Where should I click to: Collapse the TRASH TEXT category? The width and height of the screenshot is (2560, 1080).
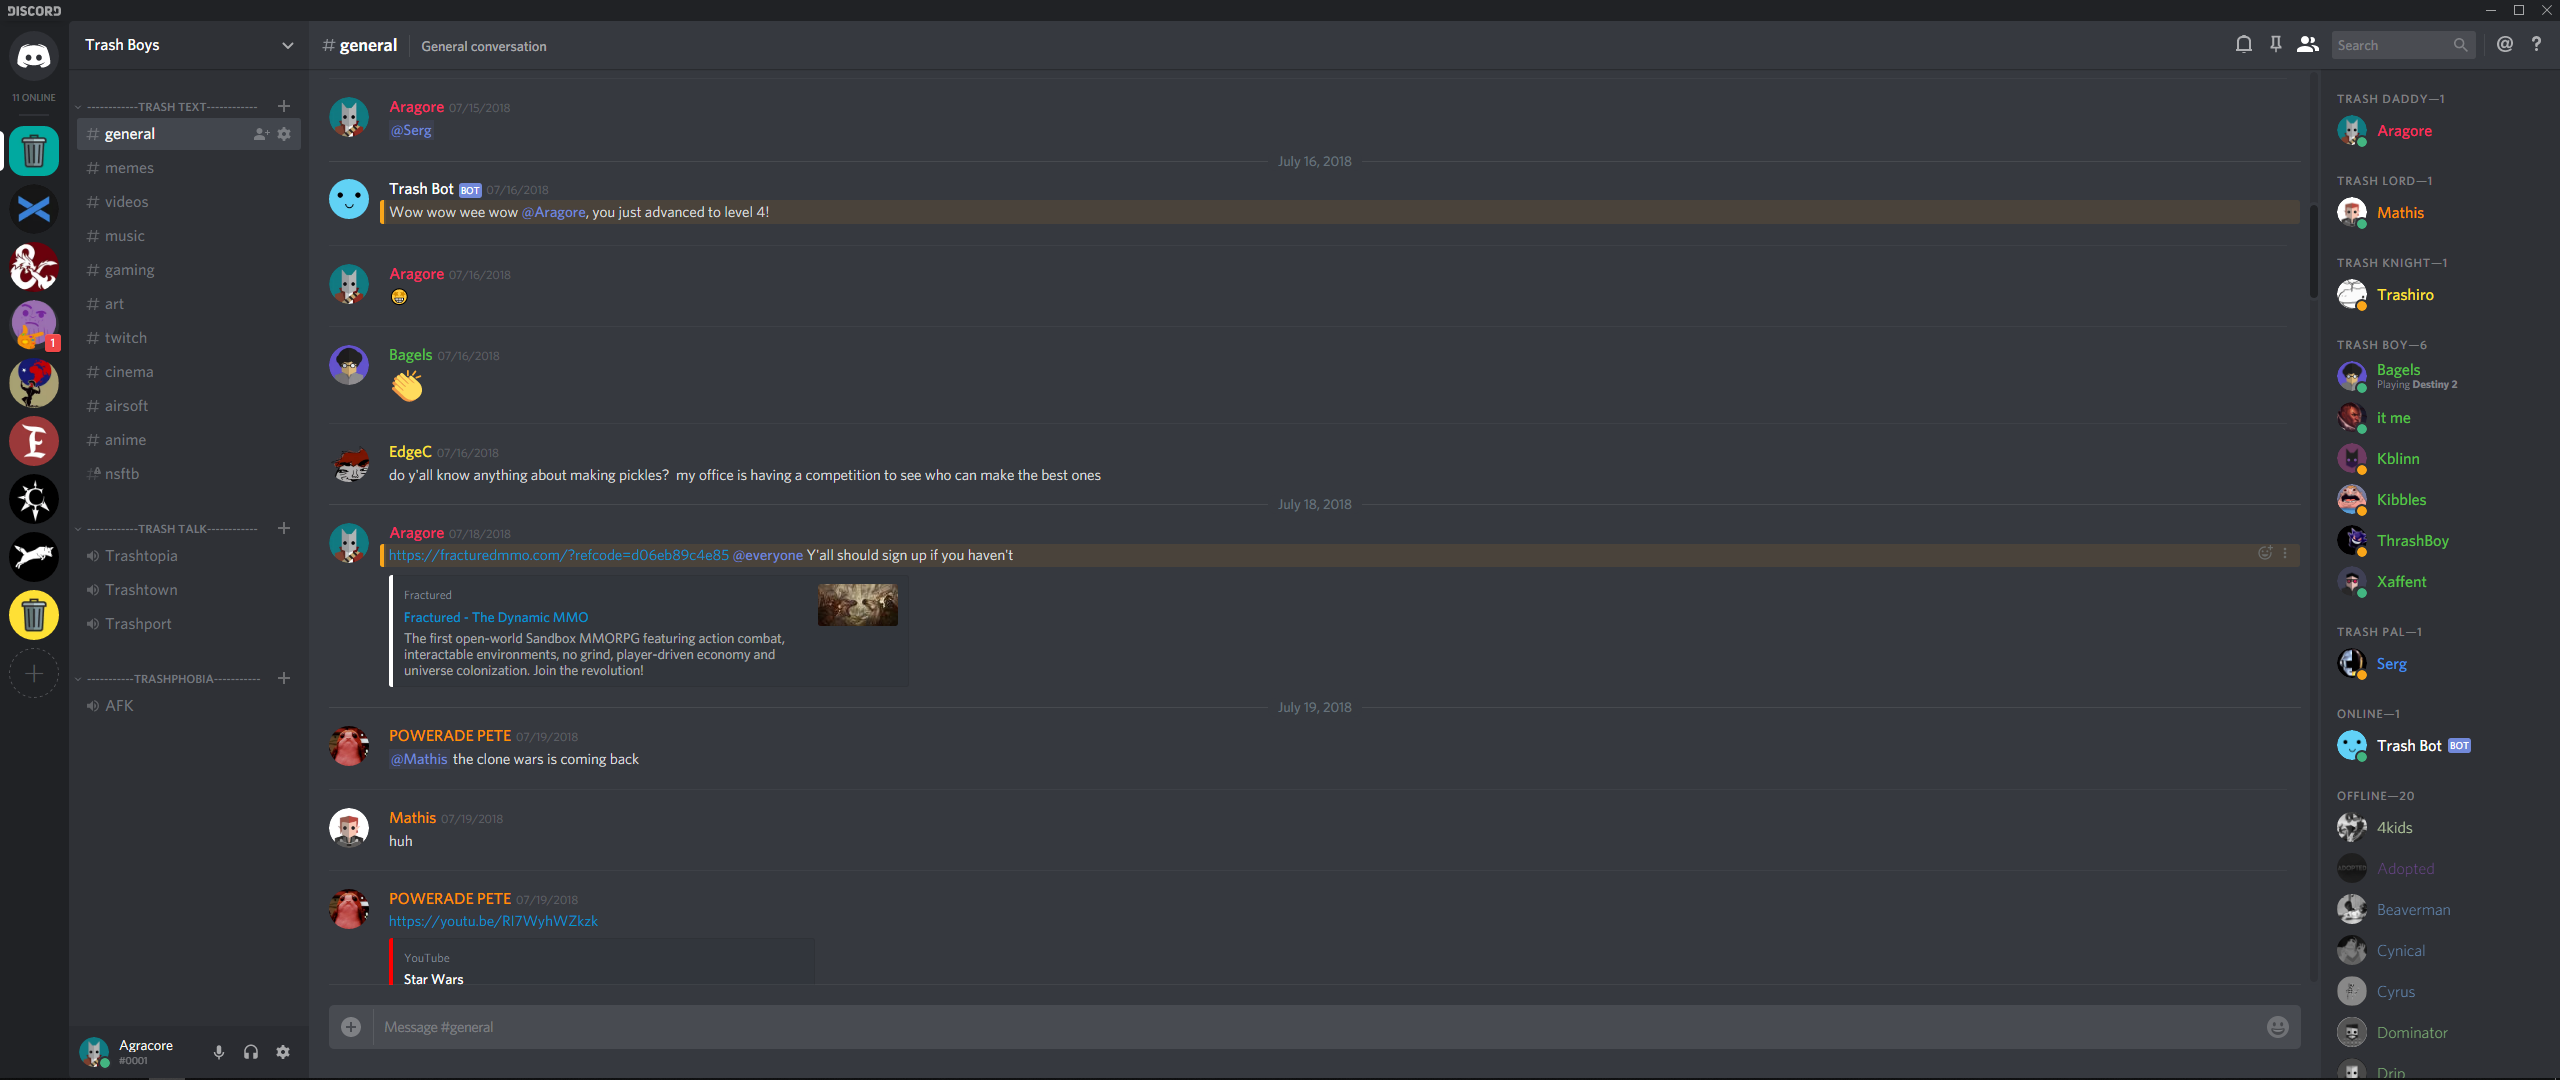click(x=172, y=107)
